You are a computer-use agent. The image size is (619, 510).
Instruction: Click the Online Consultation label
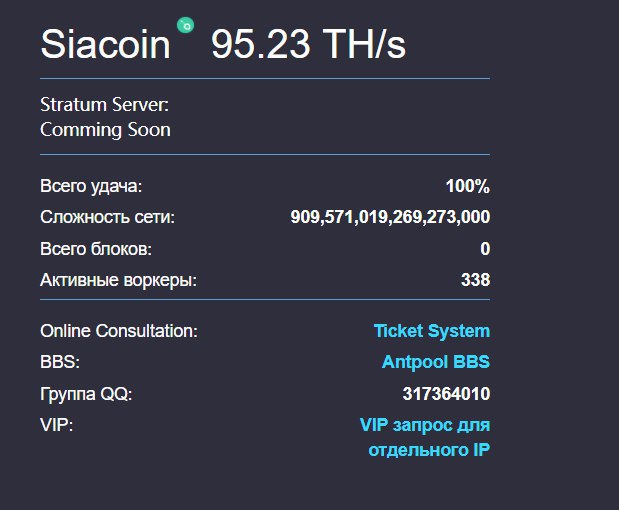tap(119, 331)
